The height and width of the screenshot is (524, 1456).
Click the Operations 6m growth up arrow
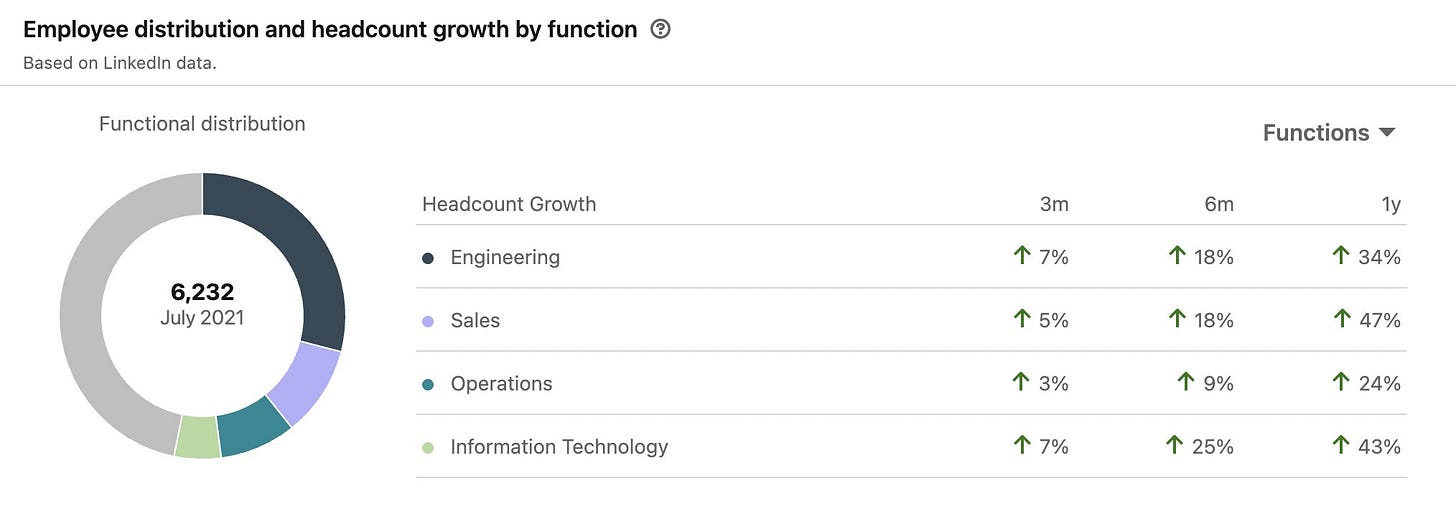pos(1186,382)
